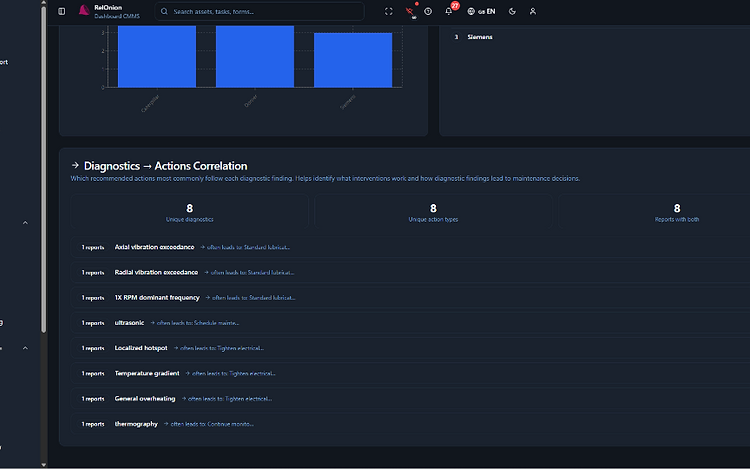Click the RelOnion logo
750x469 pixels.
(84, 11)
